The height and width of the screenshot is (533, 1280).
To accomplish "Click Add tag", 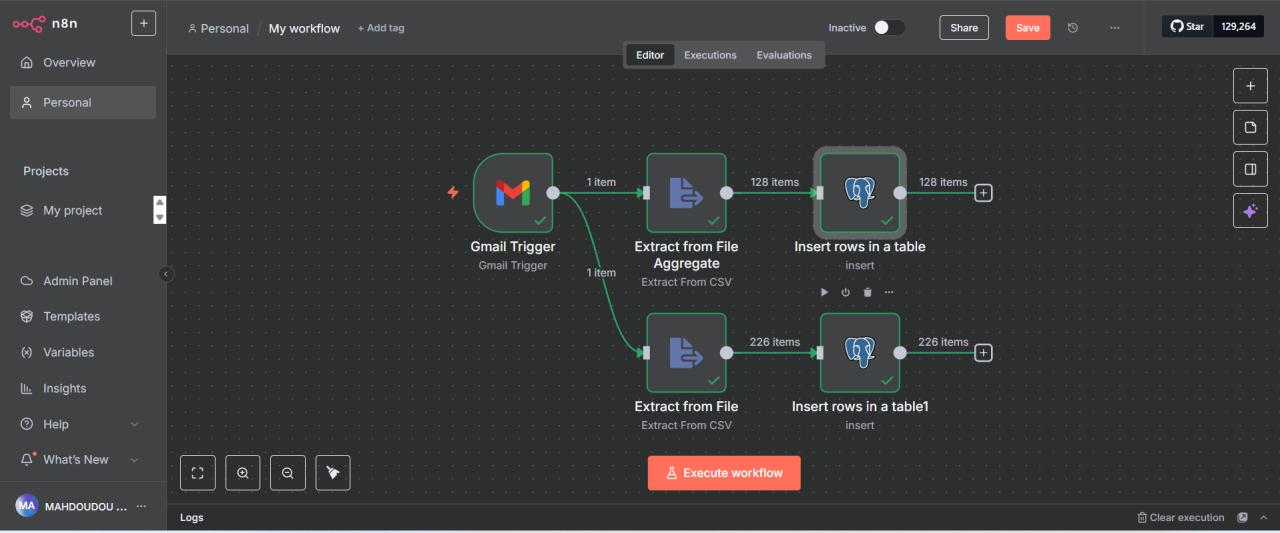I will pos(381,28).
